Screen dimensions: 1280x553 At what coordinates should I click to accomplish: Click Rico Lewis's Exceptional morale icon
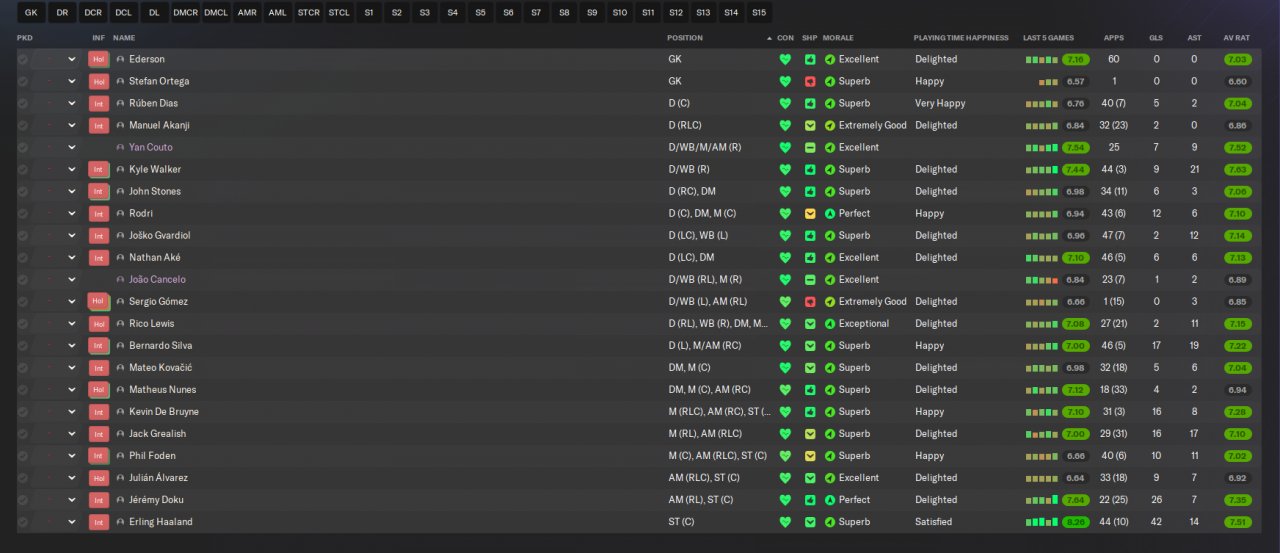click(x=830, y=324)
